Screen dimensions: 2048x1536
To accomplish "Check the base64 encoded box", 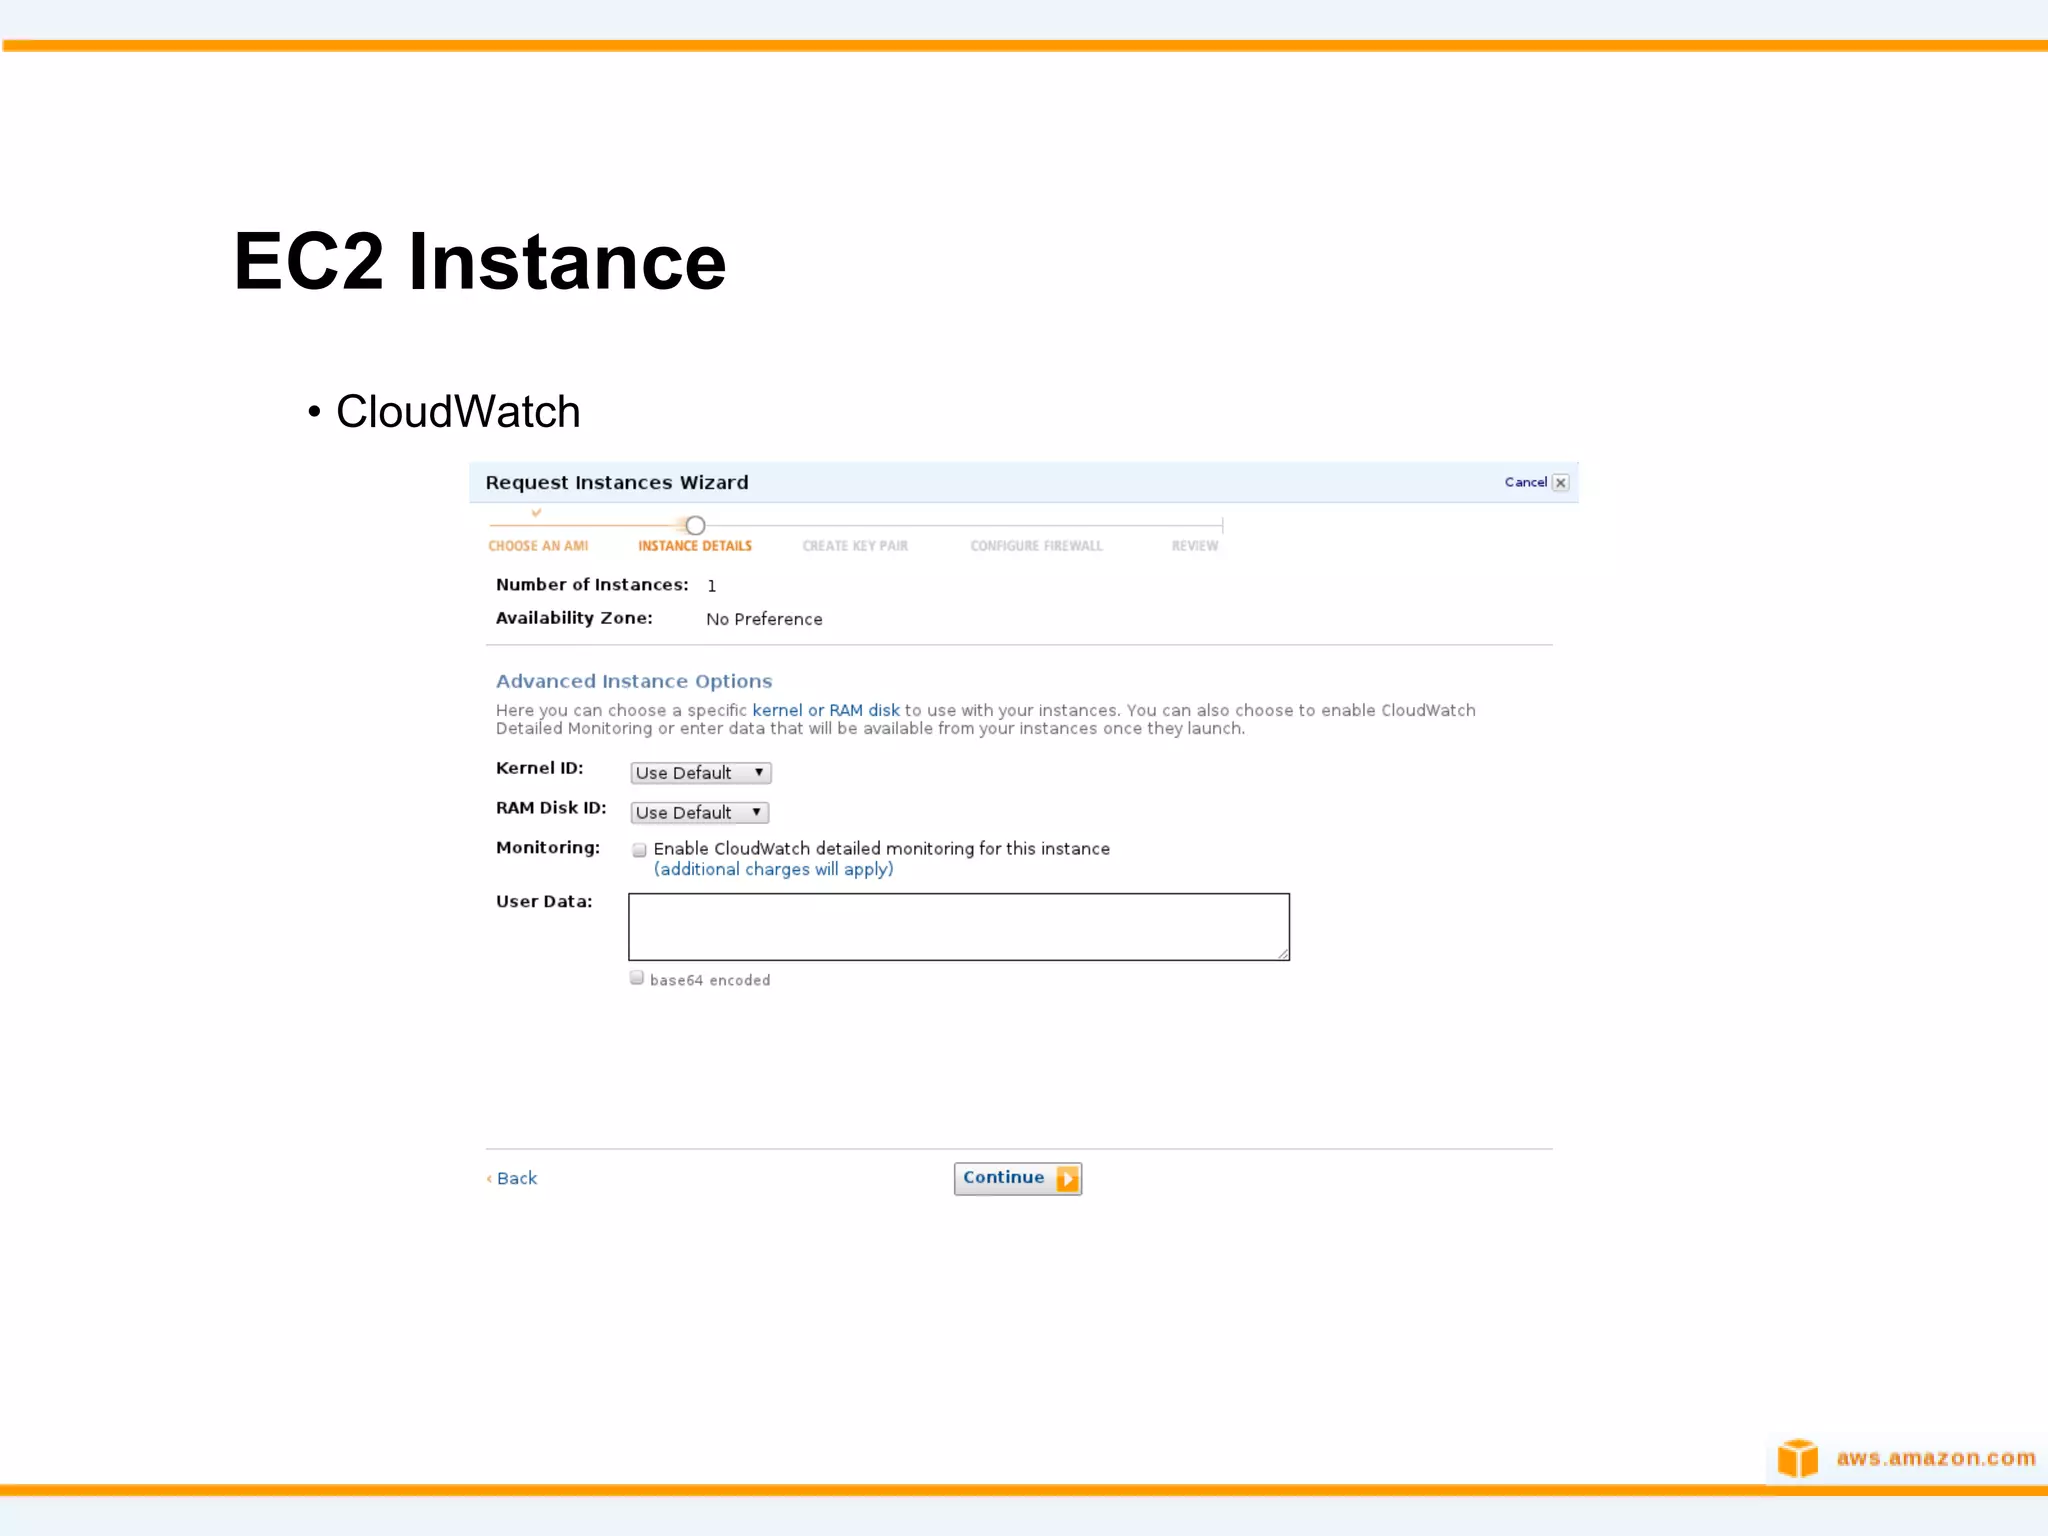I will tap(637, 978).
